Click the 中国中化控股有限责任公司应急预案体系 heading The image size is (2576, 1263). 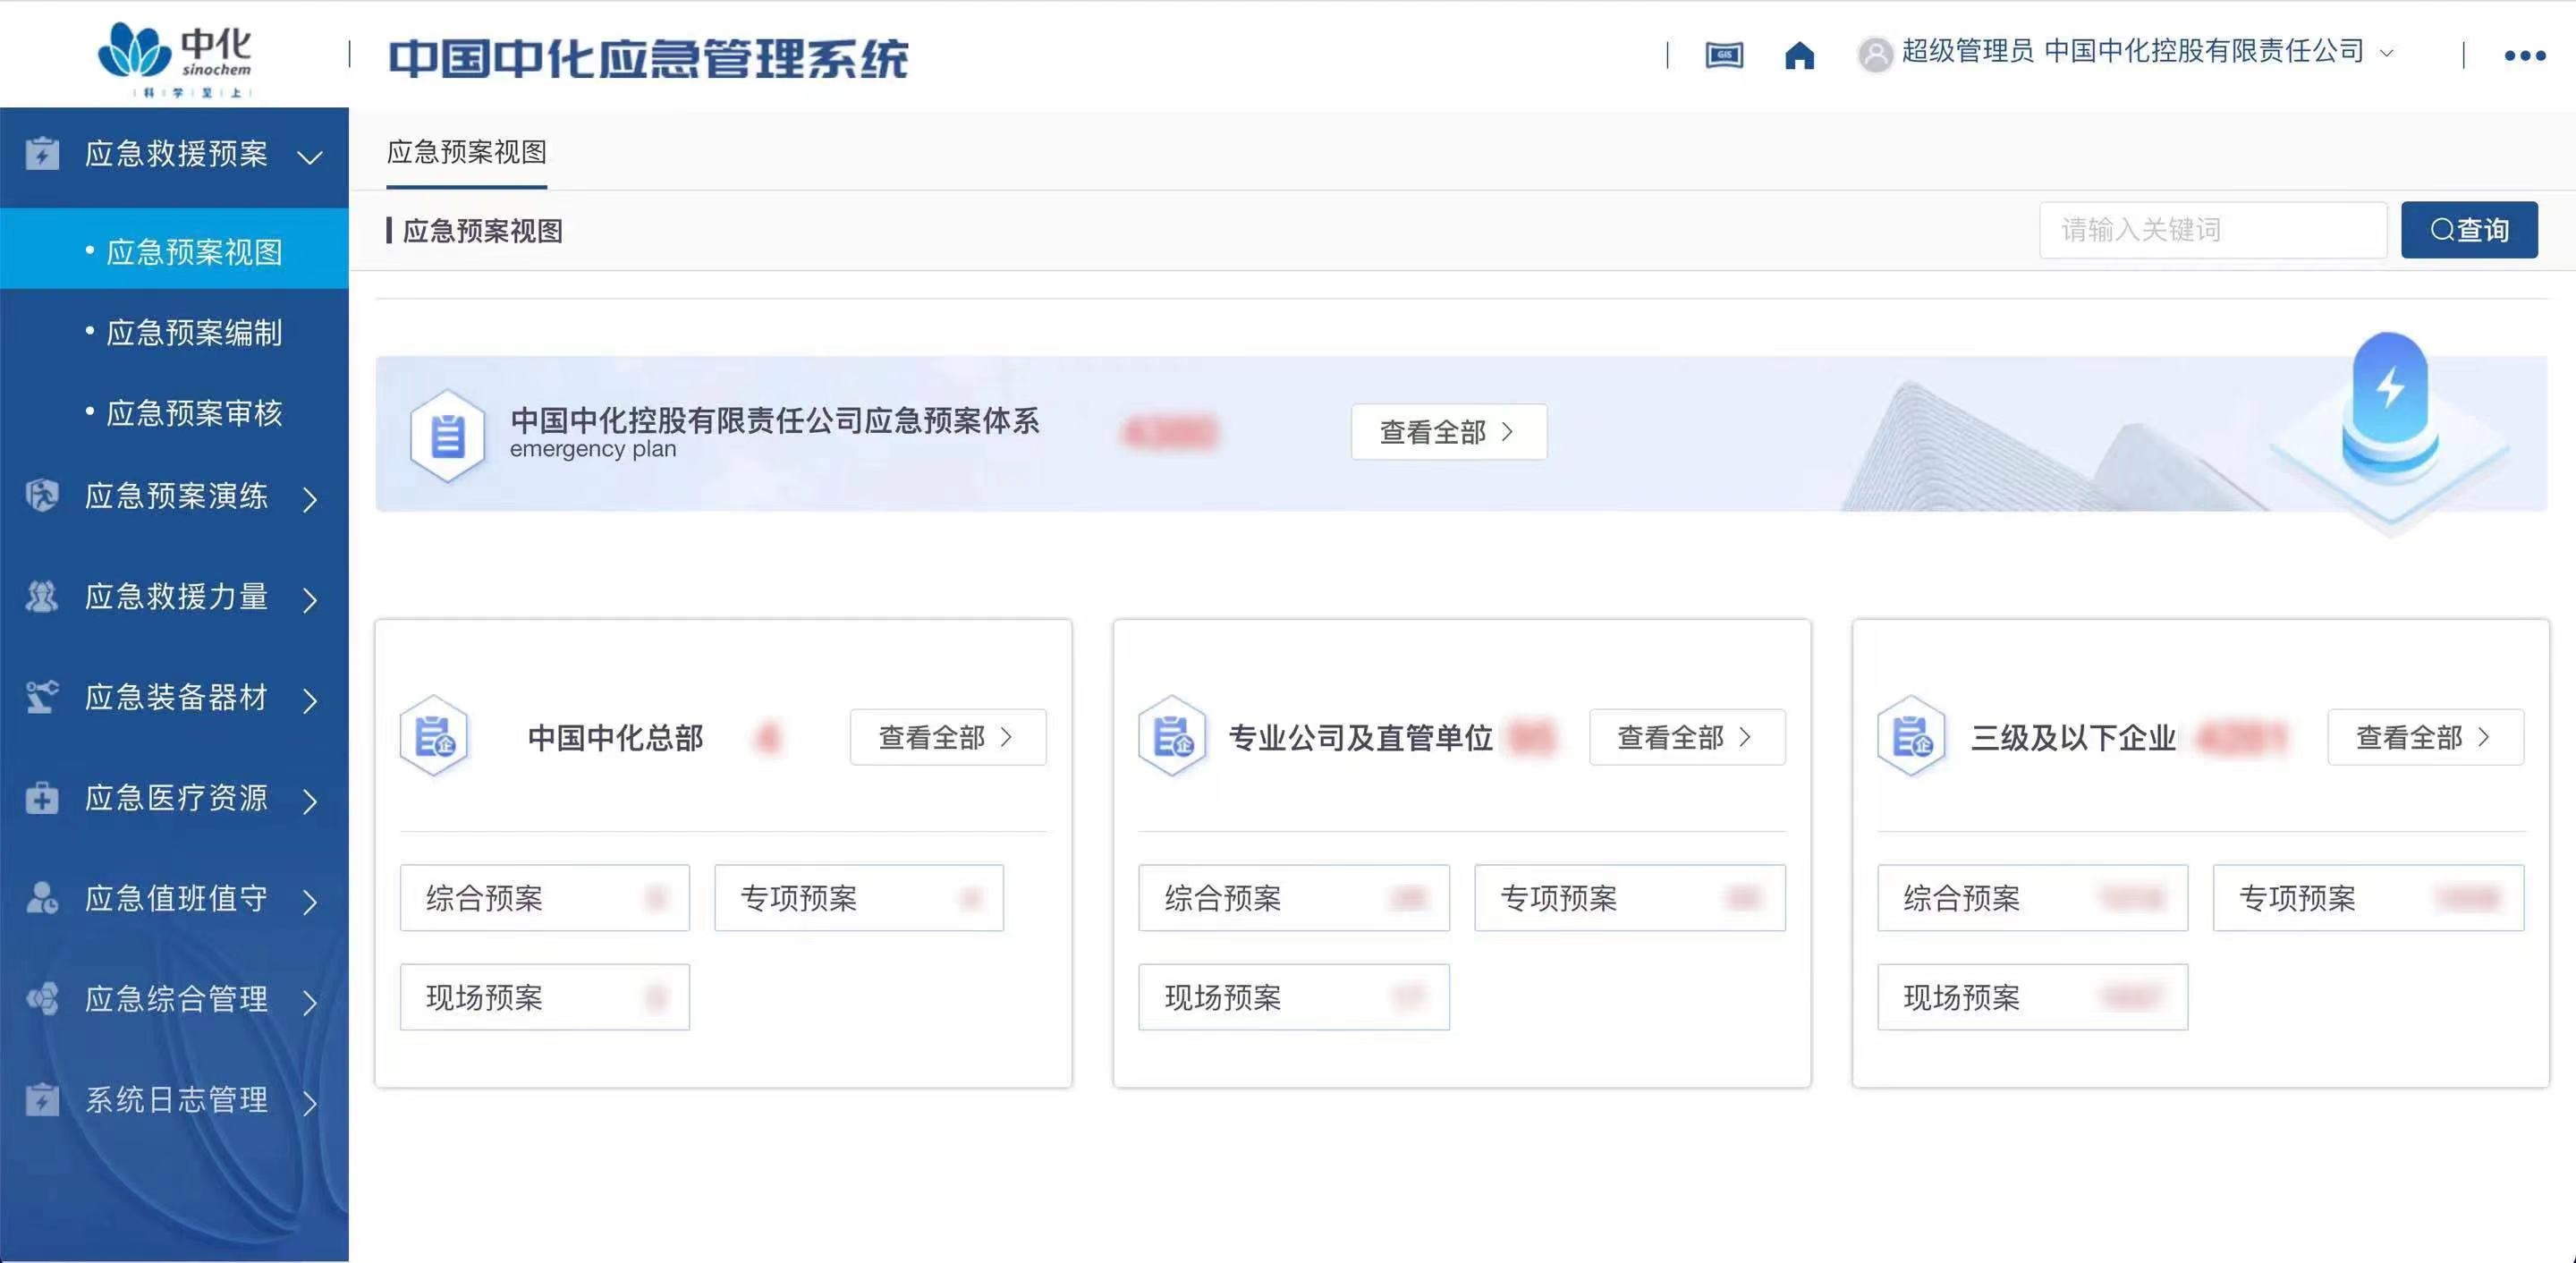pos(775,420)
